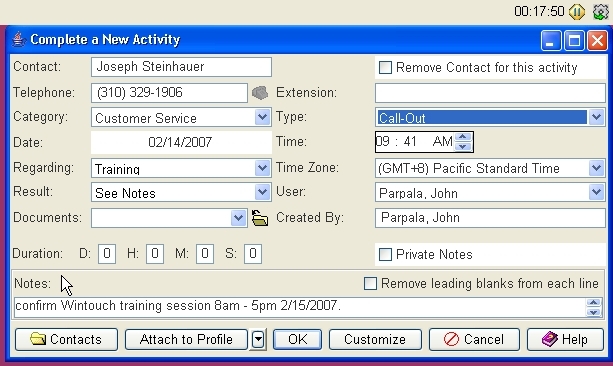613x366 pixels.
Task: Click the pause icon next to the timer
Action: 577,12
